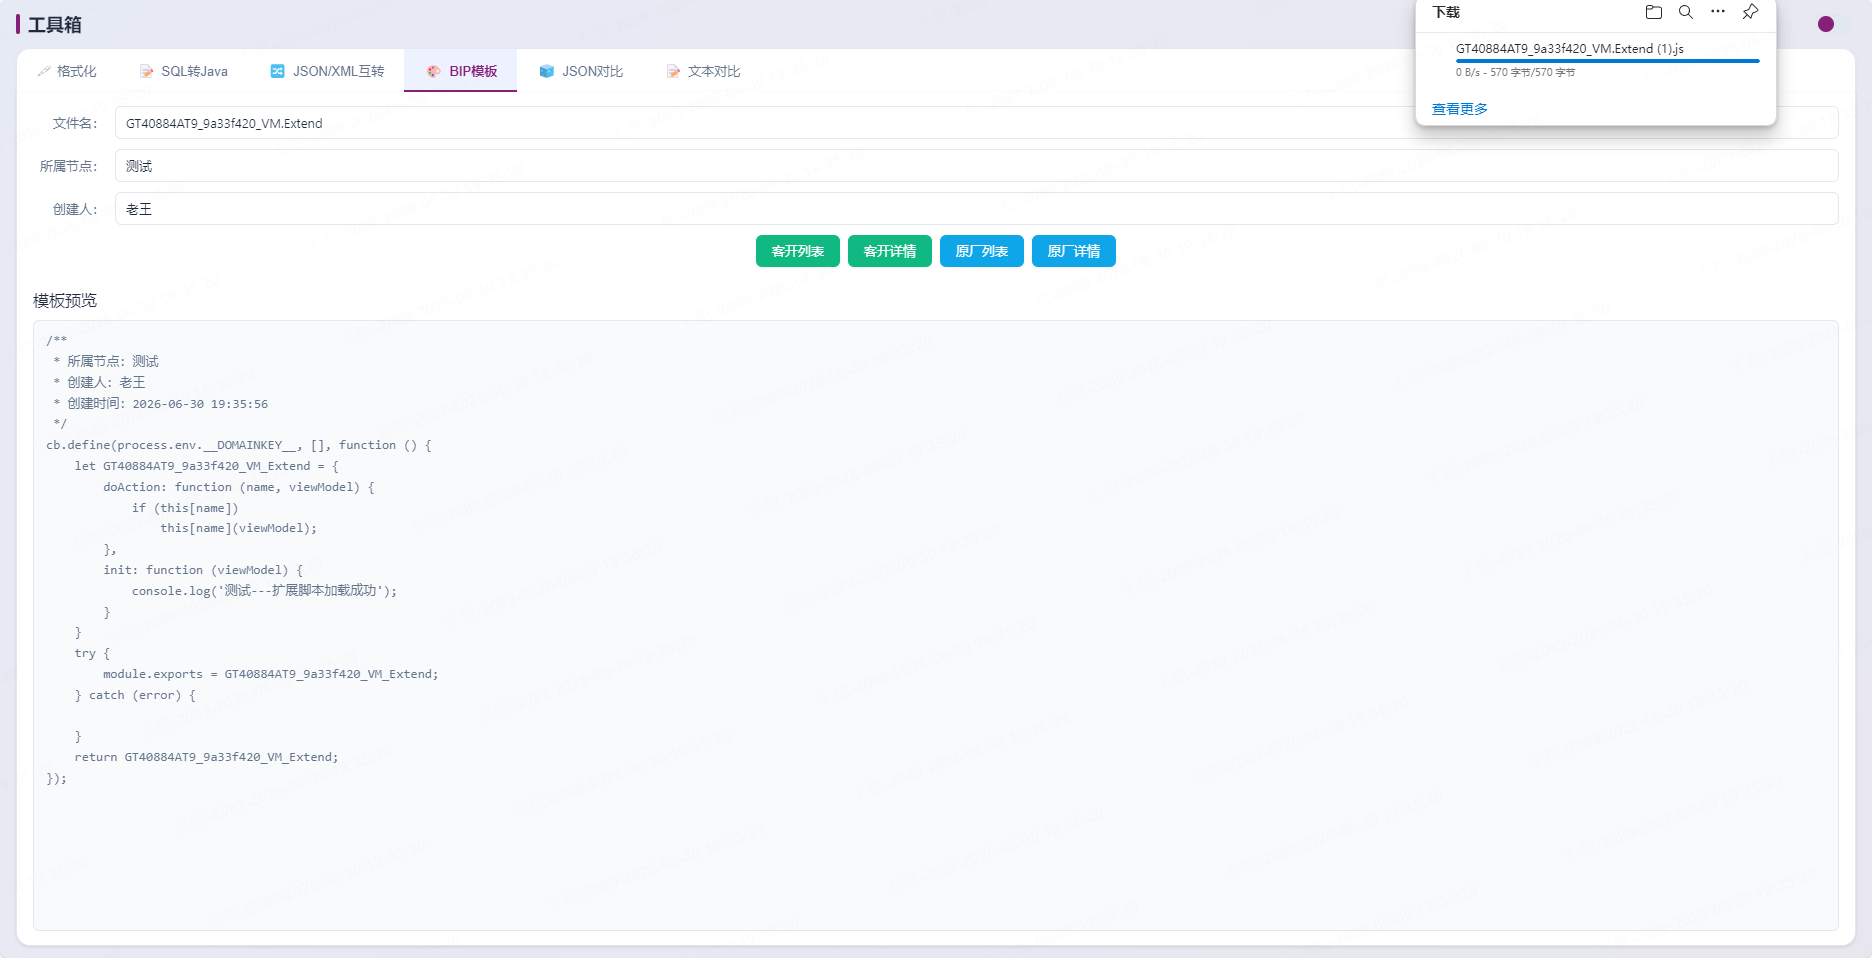Generate 客开详情 template

pos(890,251)
